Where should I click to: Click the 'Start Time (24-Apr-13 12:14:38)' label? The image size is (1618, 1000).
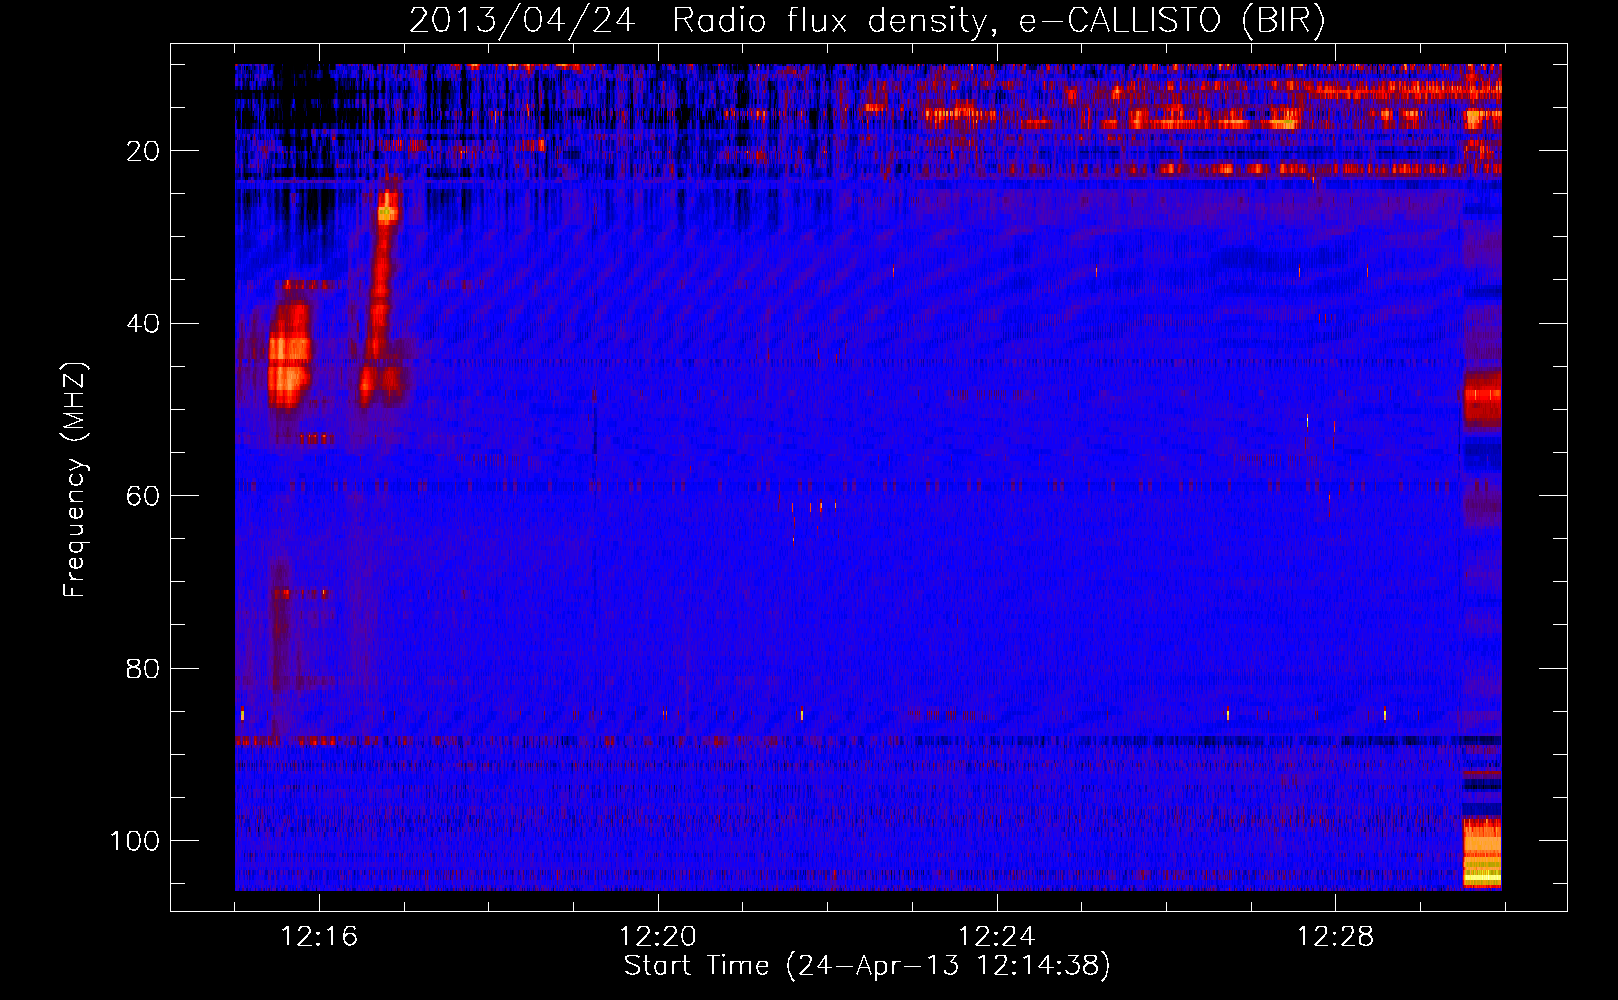point(867,966)
